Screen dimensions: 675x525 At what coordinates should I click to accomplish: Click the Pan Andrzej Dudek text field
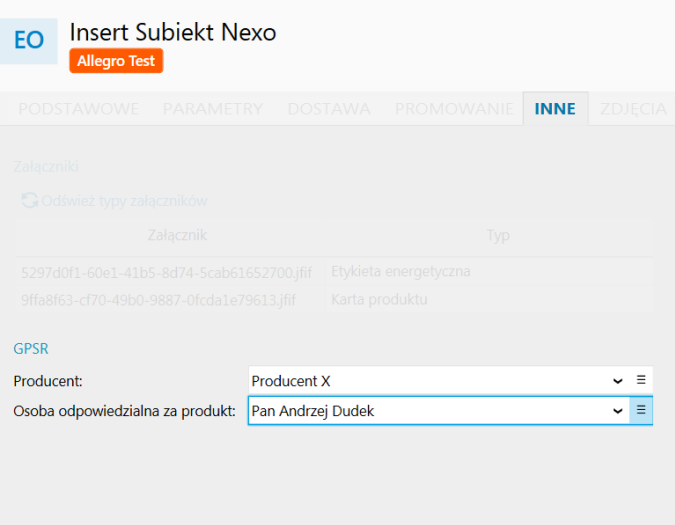pyautogui.click(x=428, y=411)
